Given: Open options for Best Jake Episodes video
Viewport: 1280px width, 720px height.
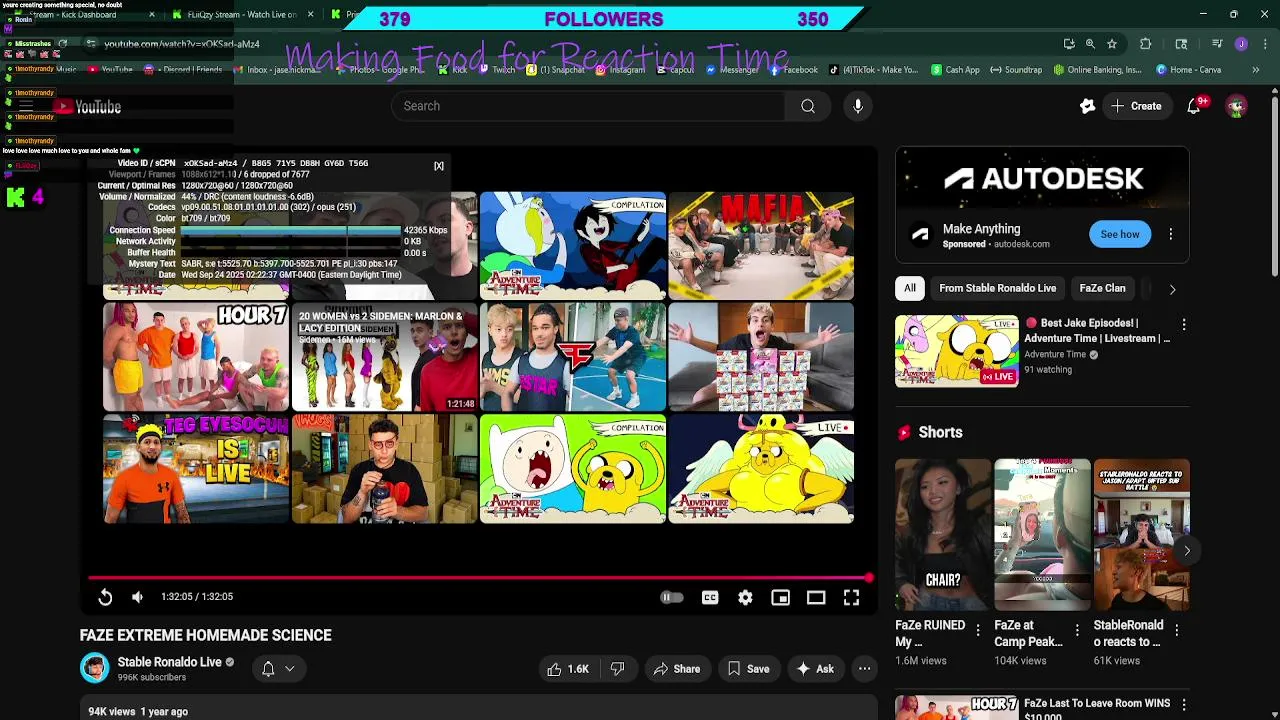Looking at the screenshot, I should [1184, 325].
